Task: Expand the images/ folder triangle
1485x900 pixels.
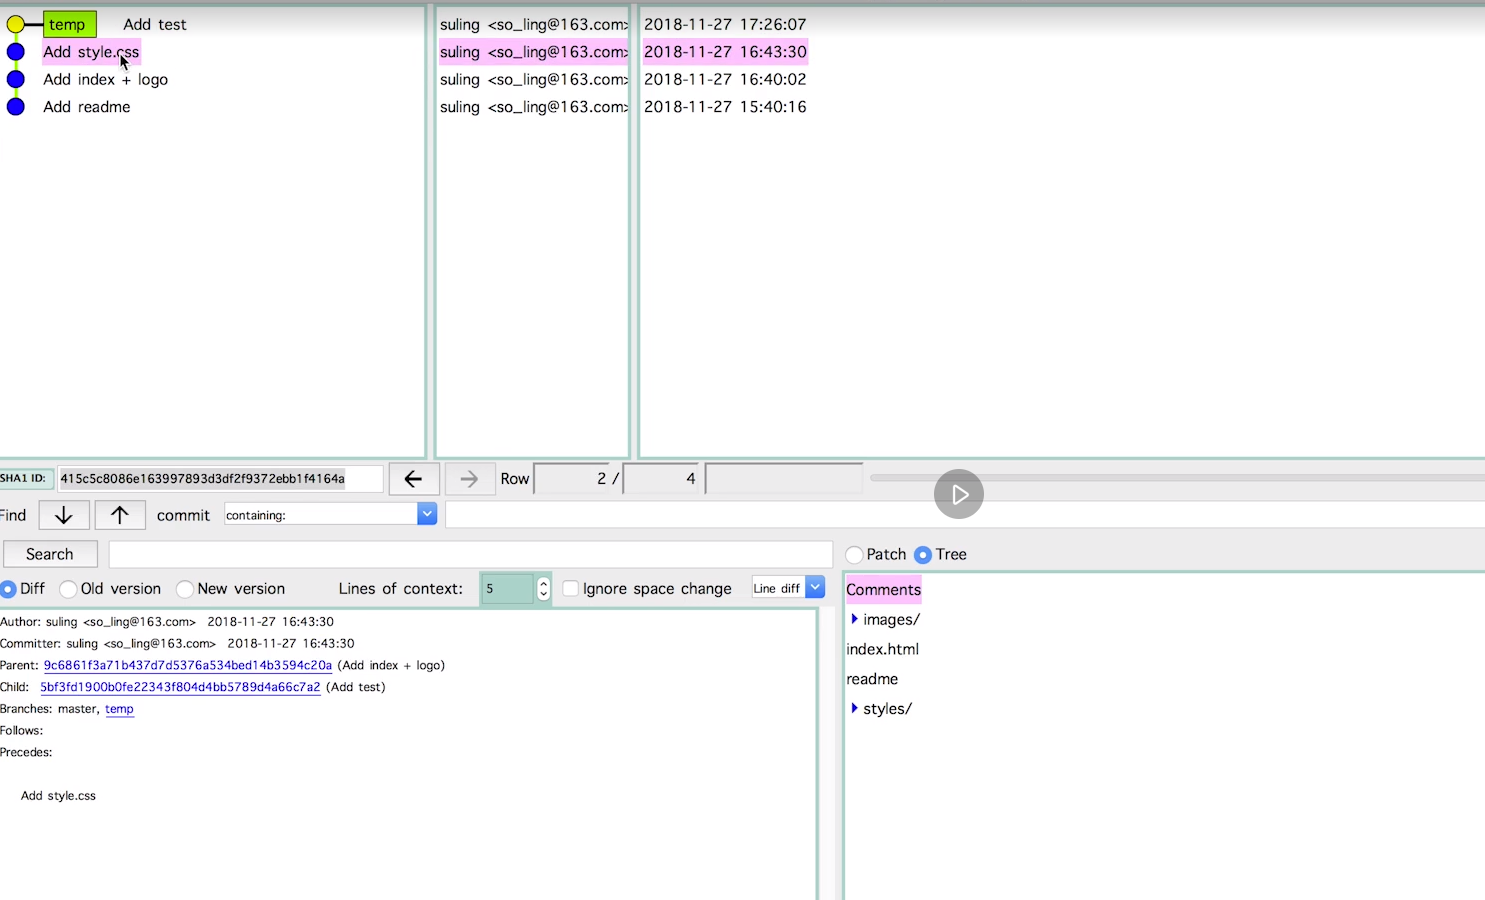Action: coord(854,619)
